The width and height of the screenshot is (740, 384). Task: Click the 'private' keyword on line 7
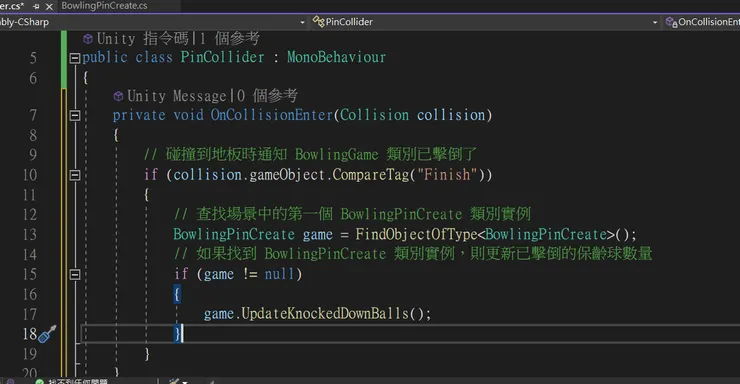click(139, 115)
